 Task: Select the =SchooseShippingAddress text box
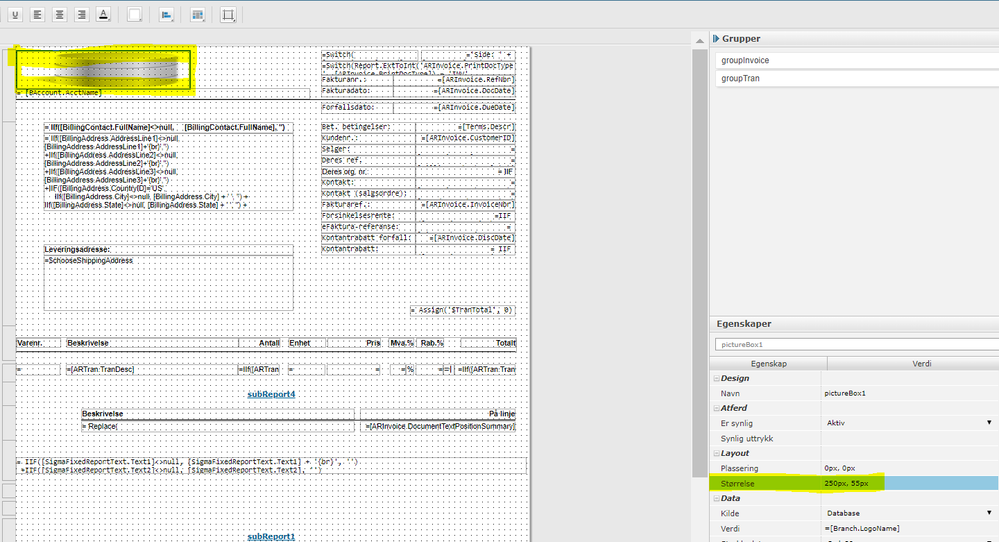coord(168,283)
